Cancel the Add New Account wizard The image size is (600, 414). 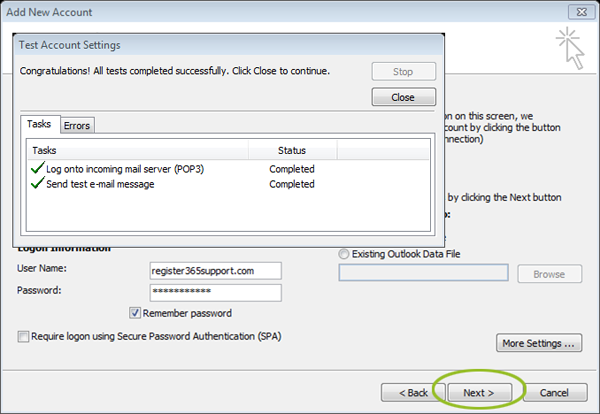click(554, 393)
